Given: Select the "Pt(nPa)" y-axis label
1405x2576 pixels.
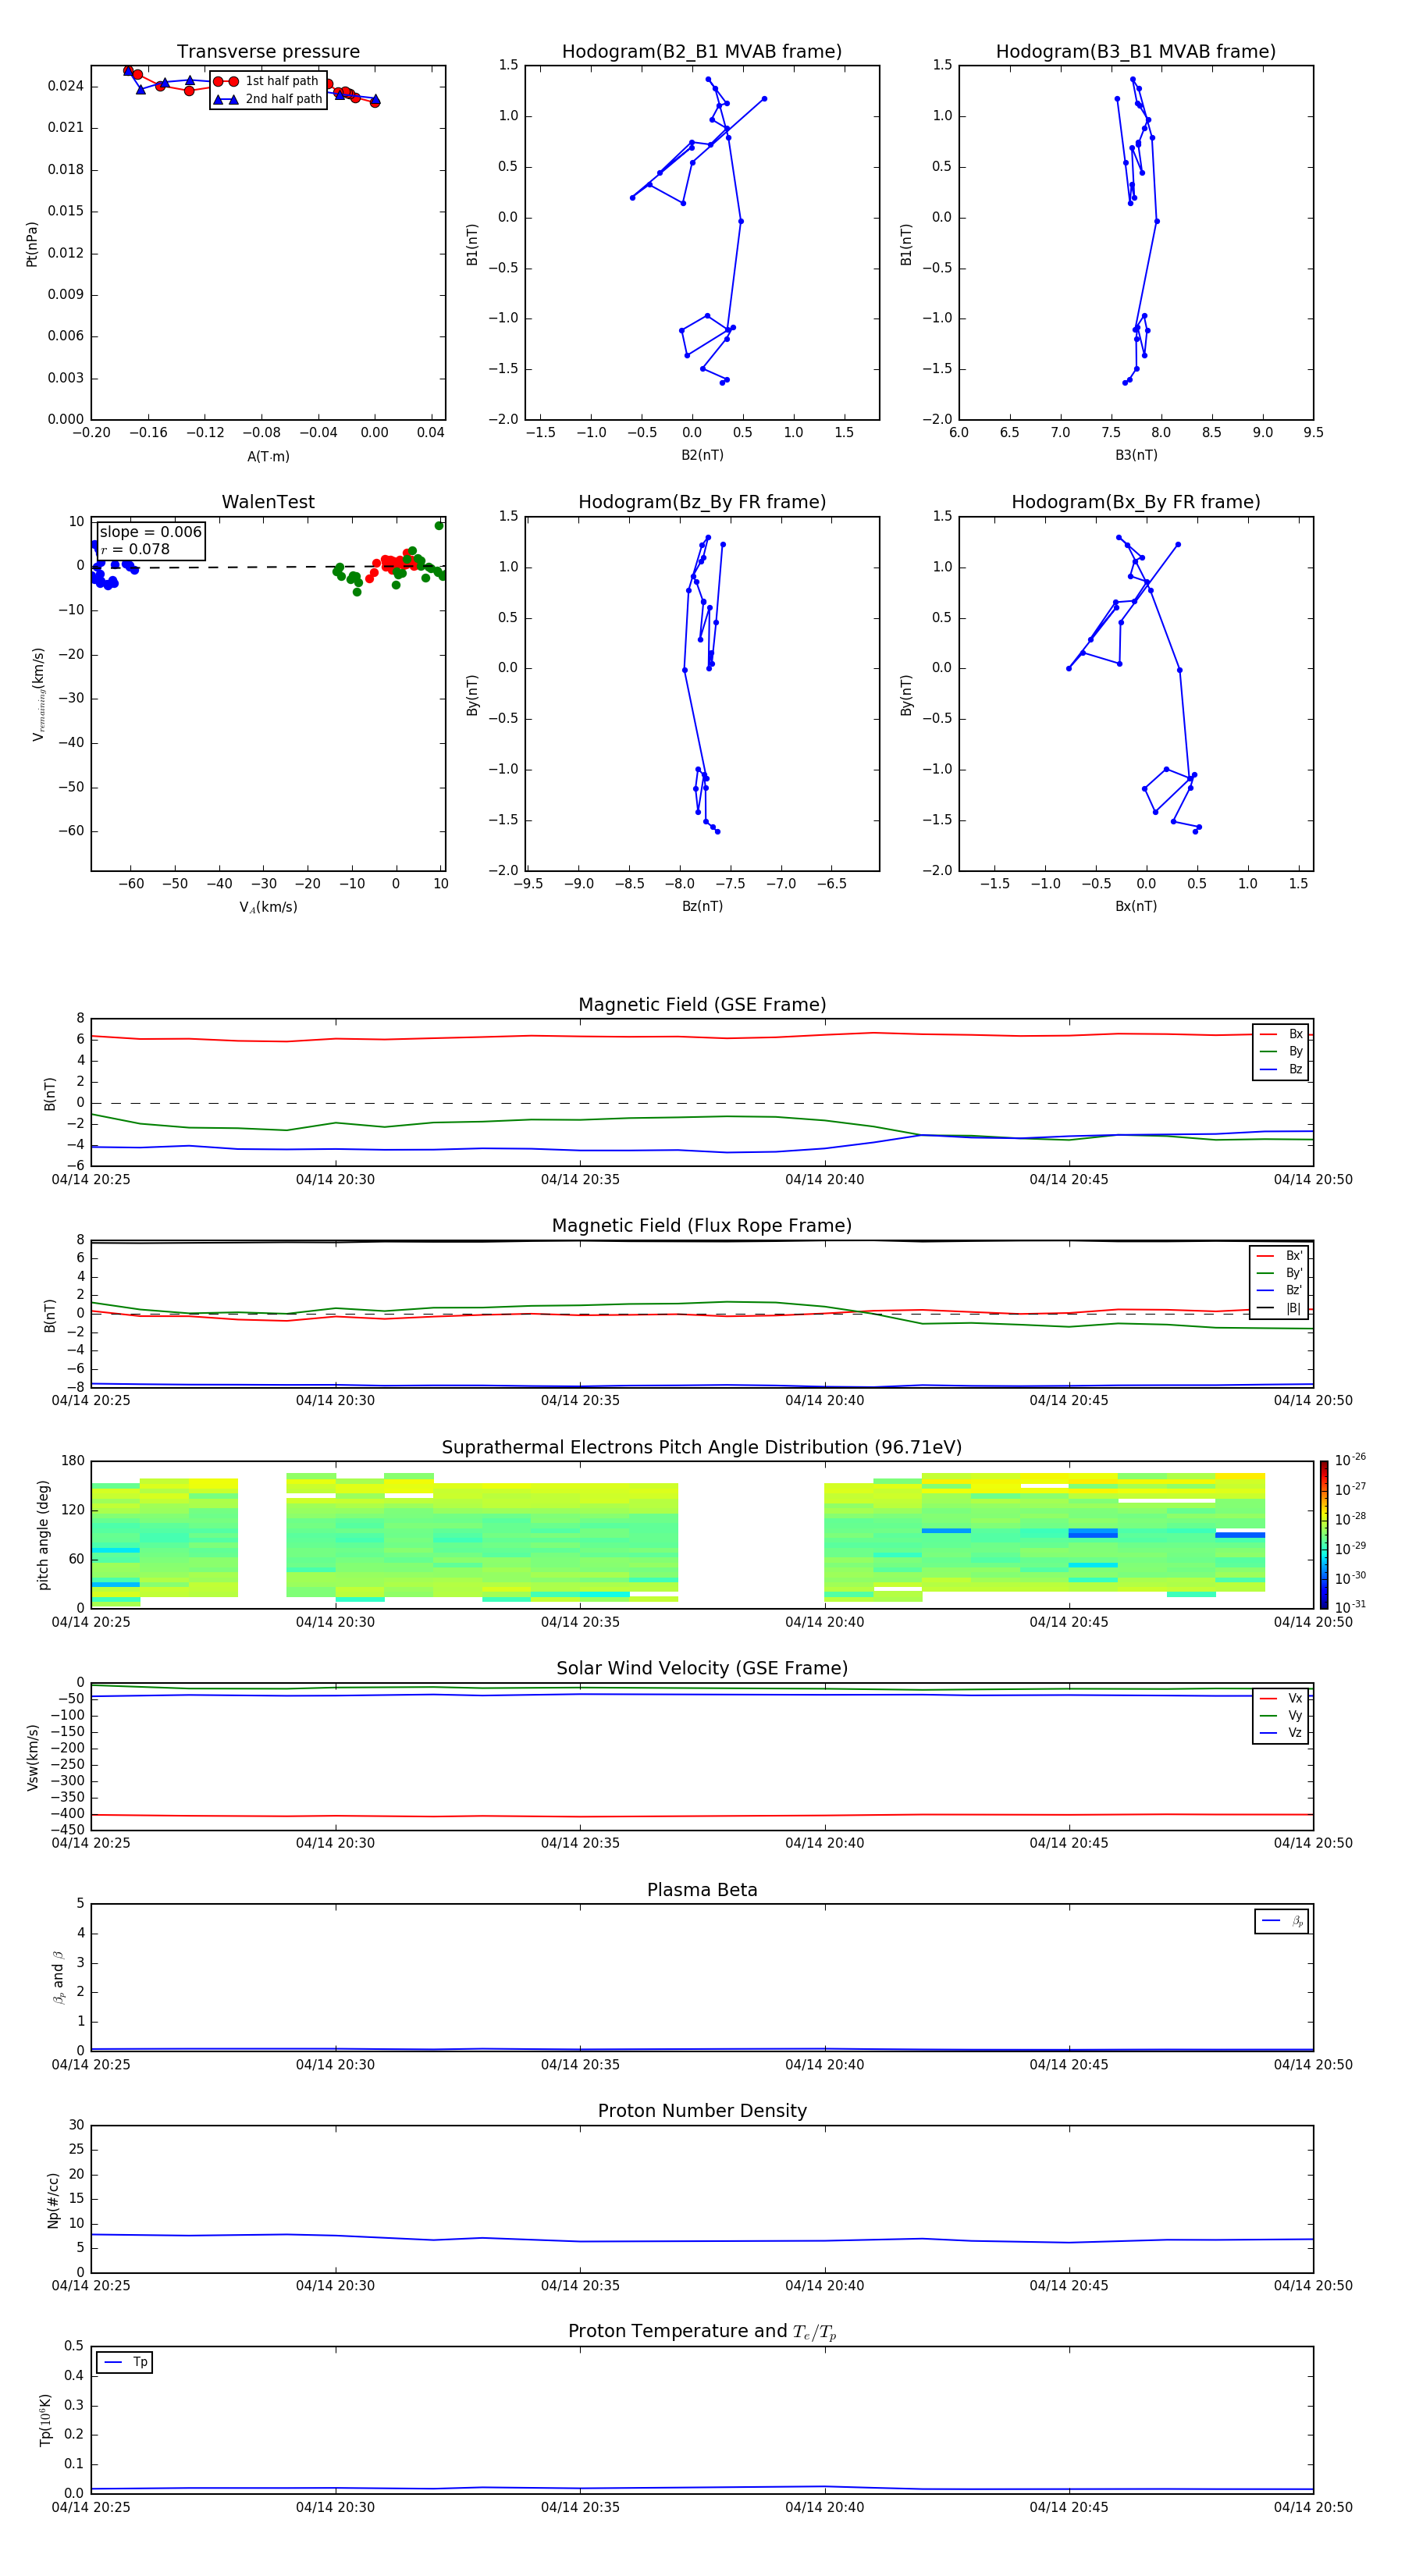Looking at the screenshot, I should pyautogui.click(x=32, y=244).
